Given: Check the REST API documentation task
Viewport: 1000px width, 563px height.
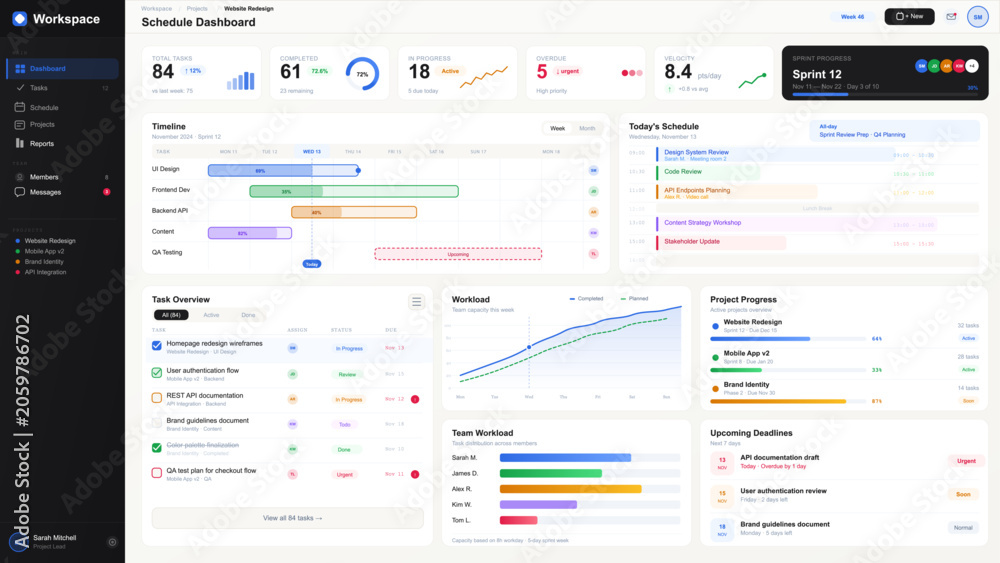Looking at the screenshot, I should (x=157, y=398).
